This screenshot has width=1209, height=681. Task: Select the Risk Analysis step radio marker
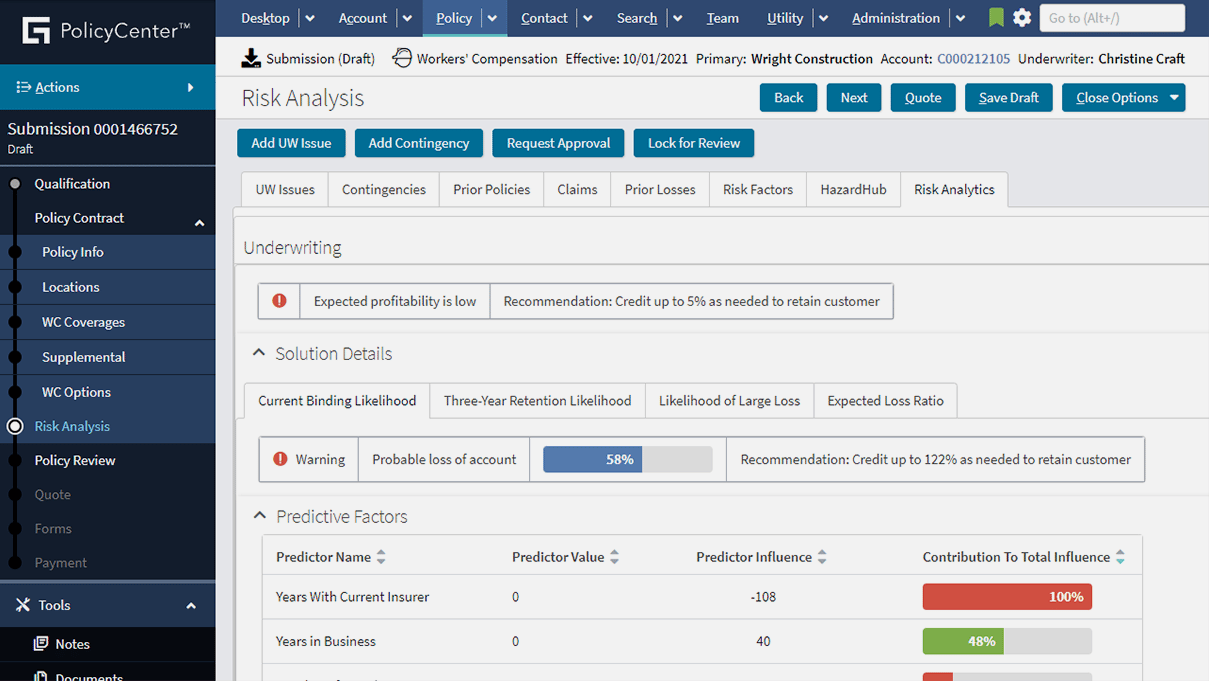[14, 426]
